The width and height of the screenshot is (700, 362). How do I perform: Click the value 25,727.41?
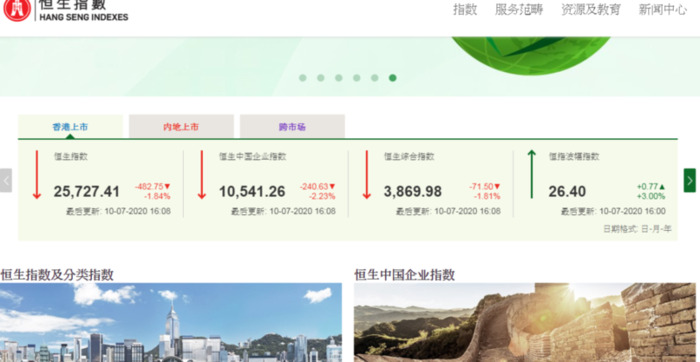tap(87, 192)
